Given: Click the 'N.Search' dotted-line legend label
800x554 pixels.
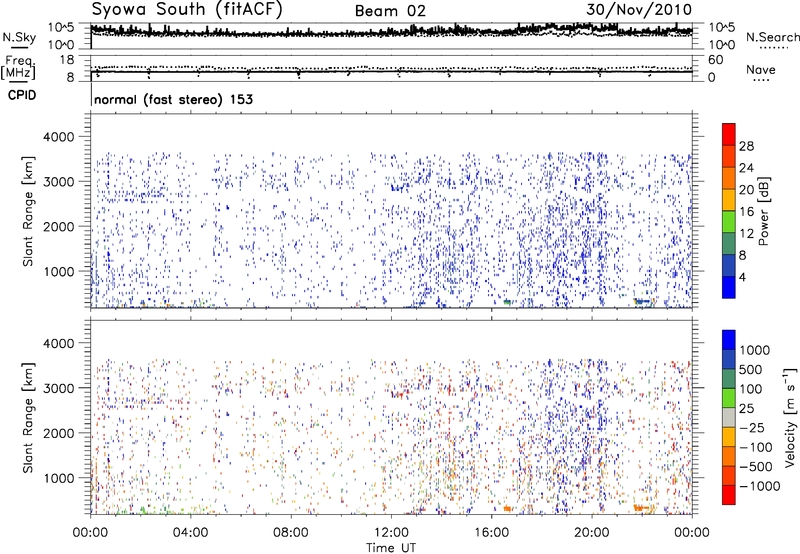Looking at the screenshot, I should (773, 37).
